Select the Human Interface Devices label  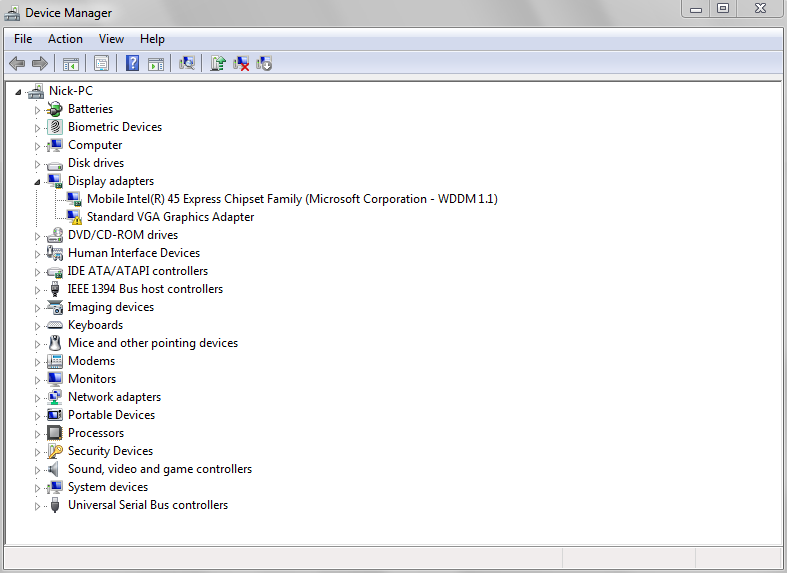point(134,253)
